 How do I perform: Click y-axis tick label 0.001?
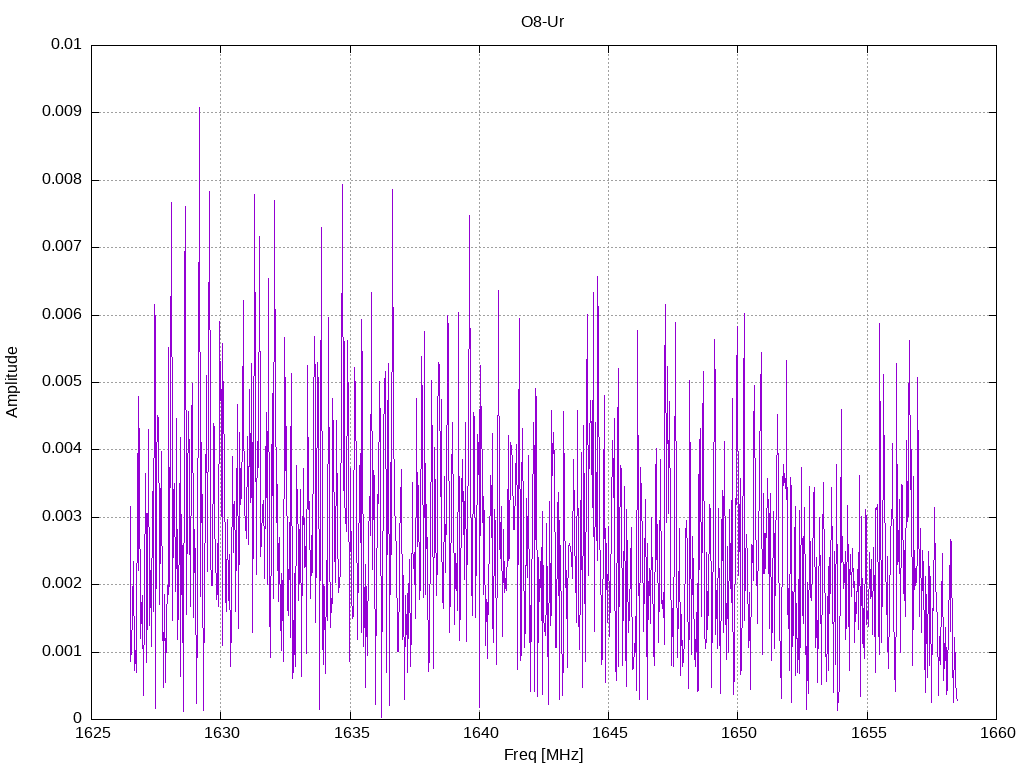(61, 651)
